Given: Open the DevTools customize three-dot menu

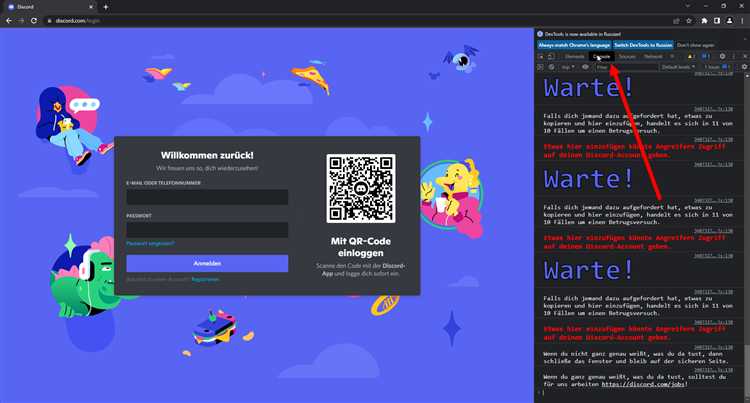Looking at the screenshot, I should 734,56.
